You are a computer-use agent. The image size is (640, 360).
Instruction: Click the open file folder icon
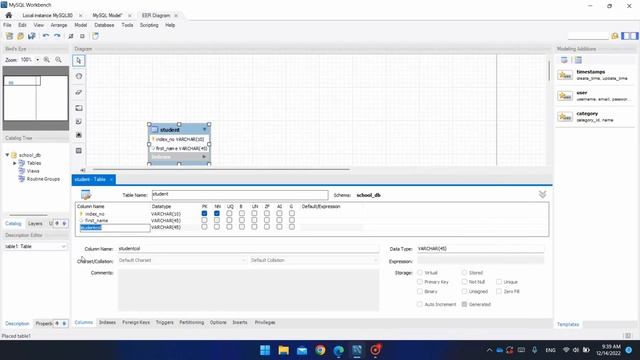[x=20, y=36]
